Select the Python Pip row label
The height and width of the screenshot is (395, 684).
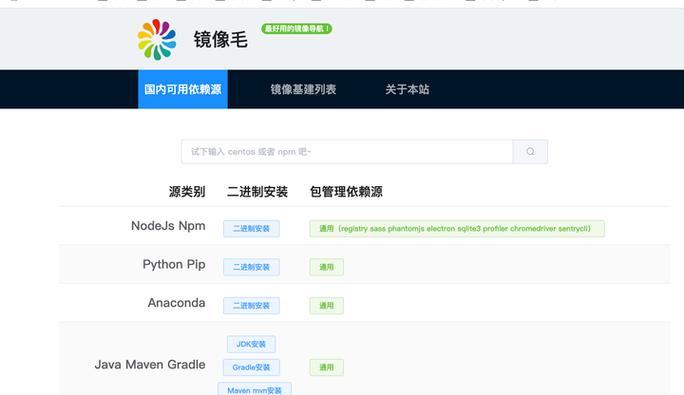tap(174, 264)
